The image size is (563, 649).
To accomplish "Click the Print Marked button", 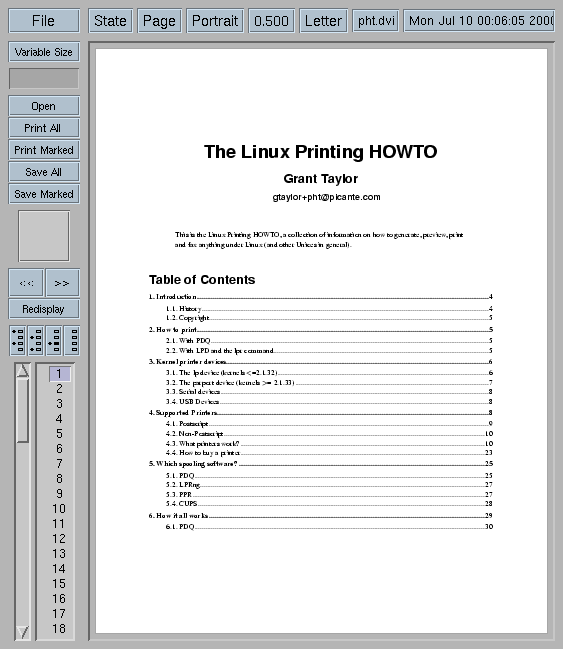I will (x=44, y=150).
